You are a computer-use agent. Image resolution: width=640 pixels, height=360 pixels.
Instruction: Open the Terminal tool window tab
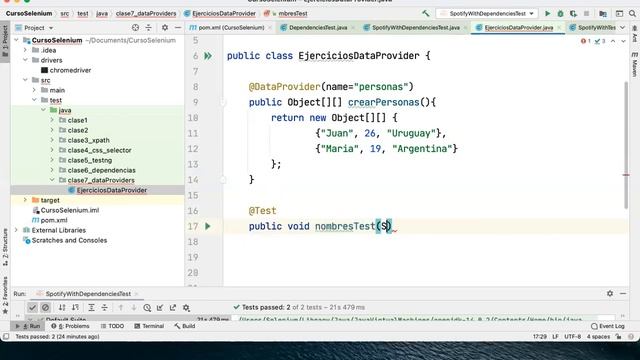pyautogui.click(x=149, y=326)
